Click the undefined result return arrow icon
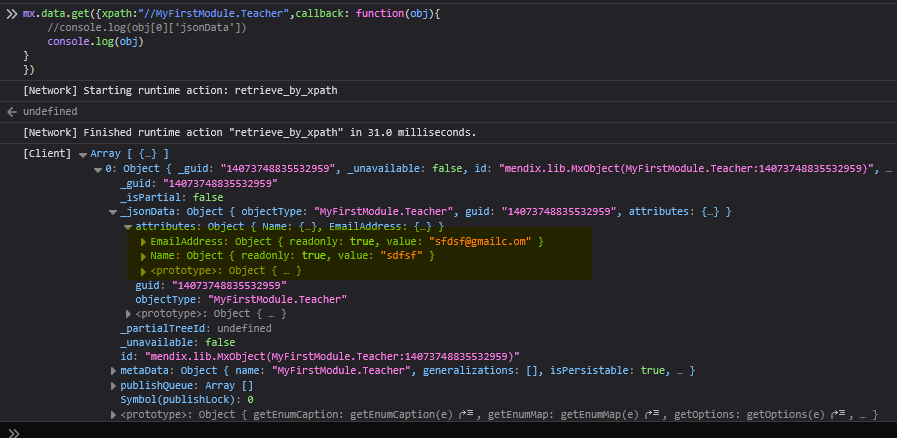This screenshot has width=897, height=438. [11, 112]
